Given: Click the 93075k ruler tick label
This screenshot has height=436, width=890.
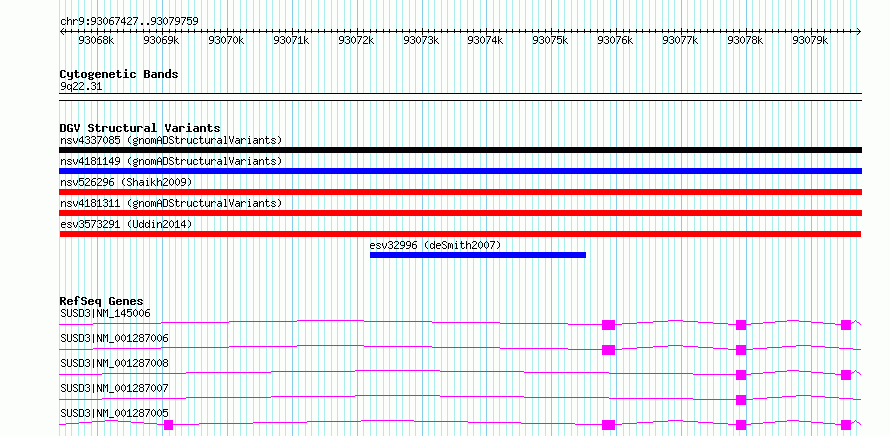Looking at the screenshot, I should (551, 40).
